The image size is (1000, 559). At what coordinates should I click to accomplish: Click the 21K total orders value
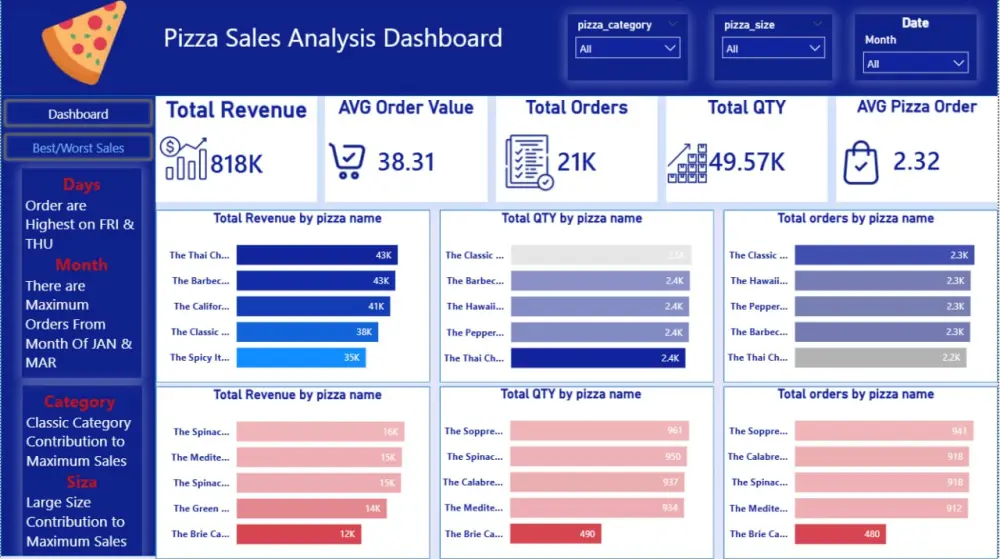click(x=577, y=163)
